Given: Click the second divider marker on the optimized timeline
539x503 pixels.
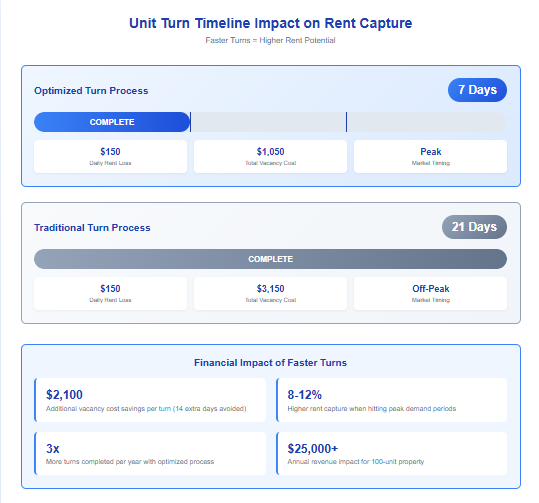Looking at the screenshot, I should pos(346,122).
